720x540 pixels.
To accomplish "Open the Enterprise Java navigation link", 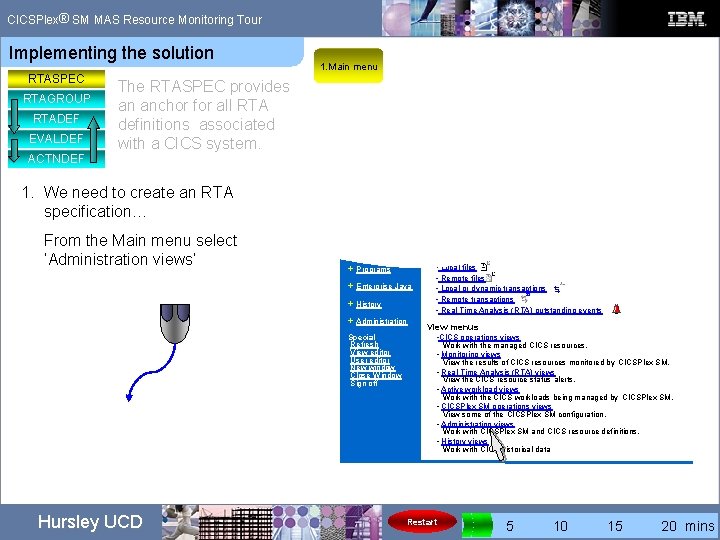I will click(384, 287).
